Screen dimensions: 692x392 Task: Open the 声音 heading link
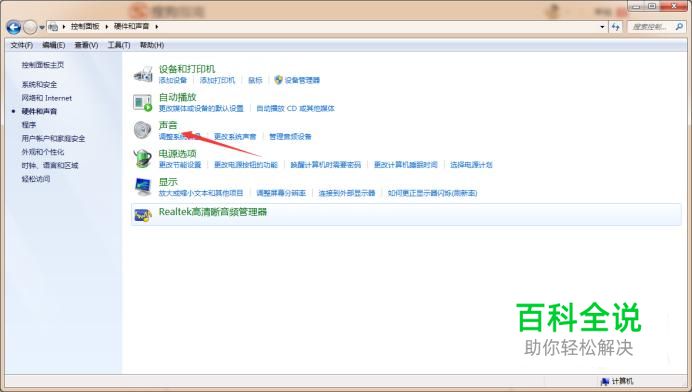168,125
